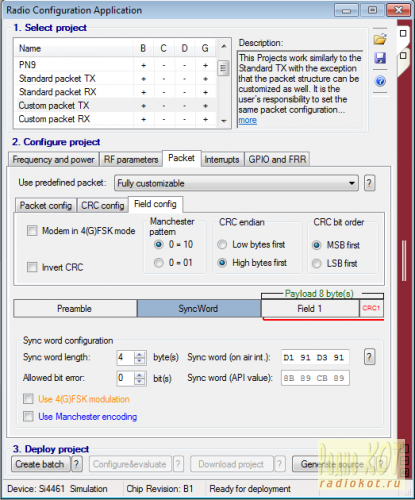Enable Modem in 4(G)FSK mode checkbox
Image resolution: width=415 pixels, height=500 pixels.
click(32, 231)
